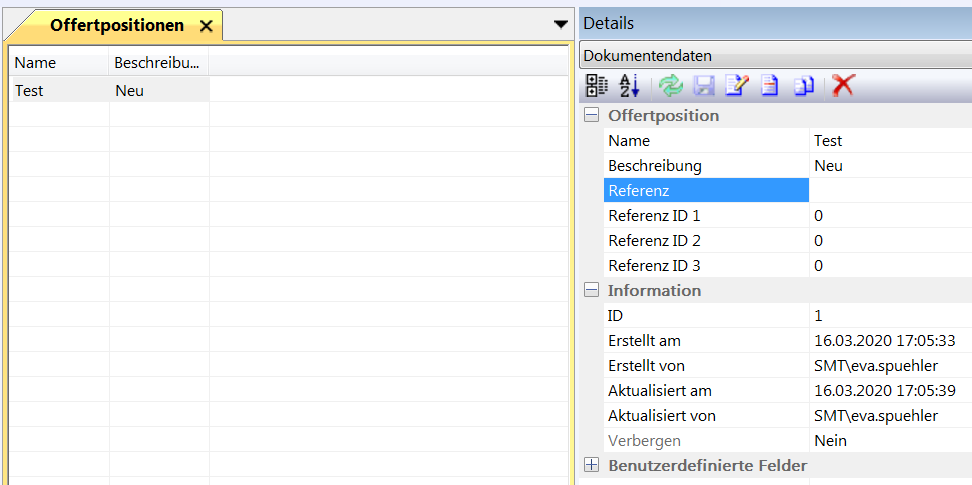Click the save floppy disk icon
This screenshot has height=485, width=972.
point(703,86)
